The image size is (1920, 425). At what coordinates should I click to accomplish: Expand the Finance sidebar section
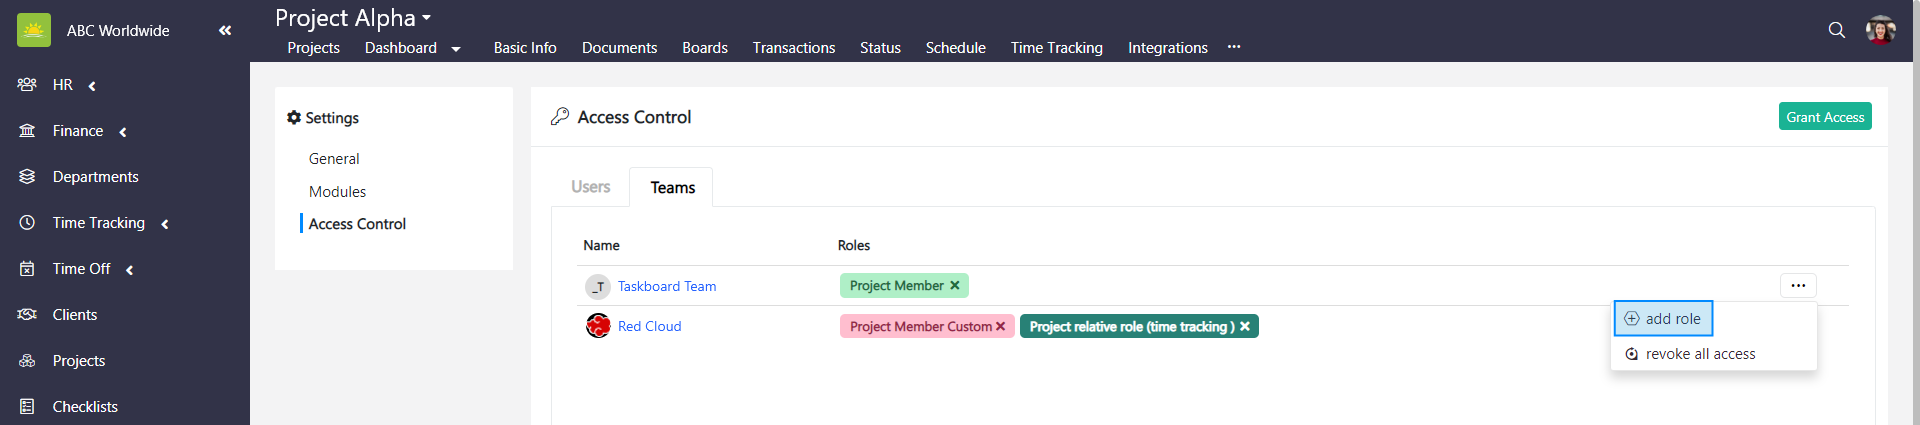tap(122, 132)
